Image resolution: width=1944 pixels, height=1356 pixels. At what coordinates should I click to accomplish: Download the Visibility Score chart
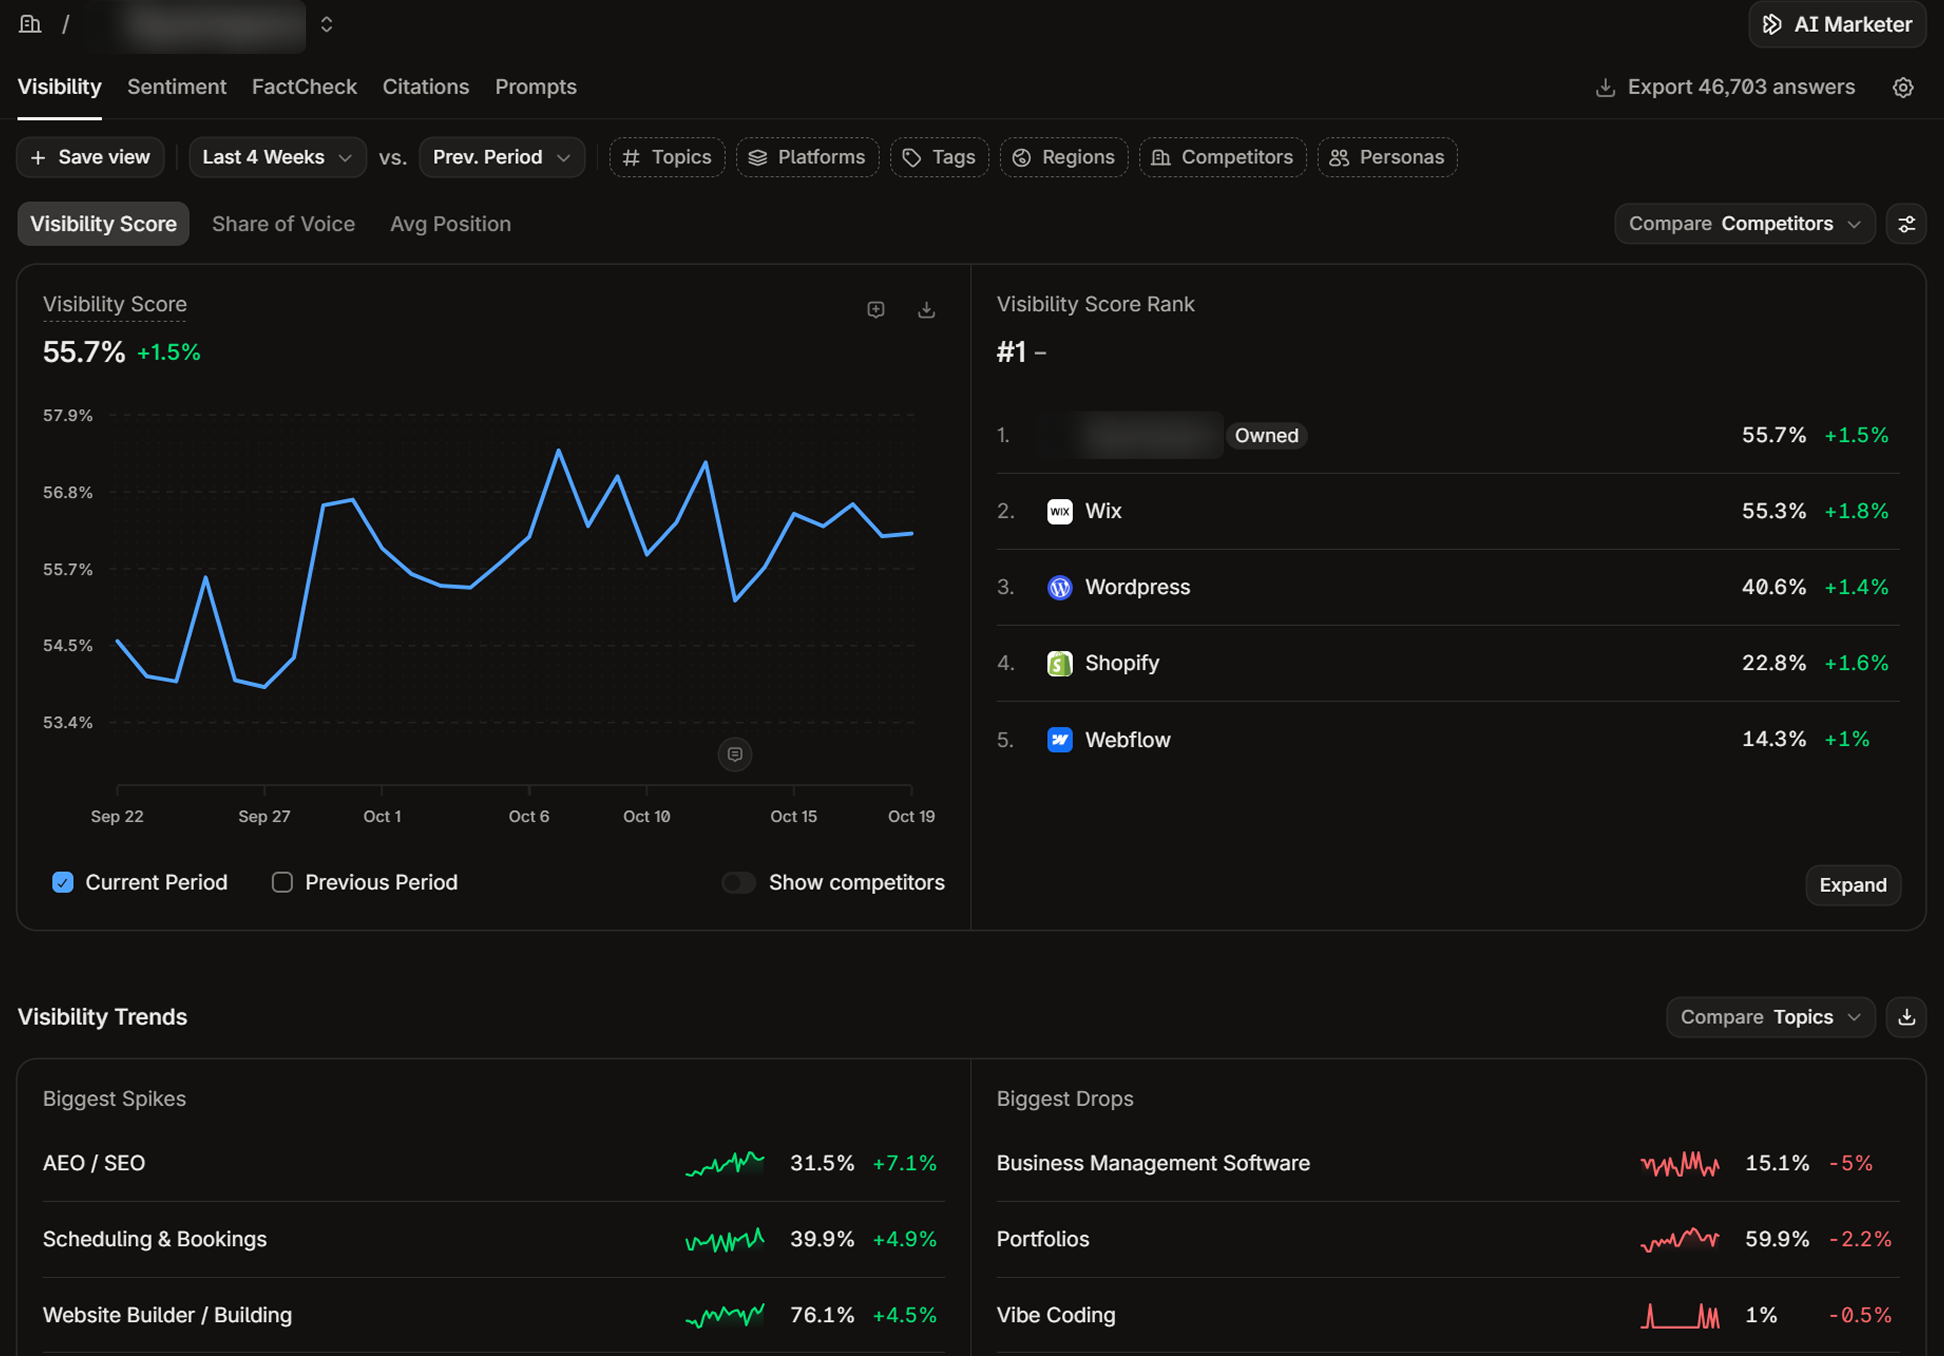(927, 310)
